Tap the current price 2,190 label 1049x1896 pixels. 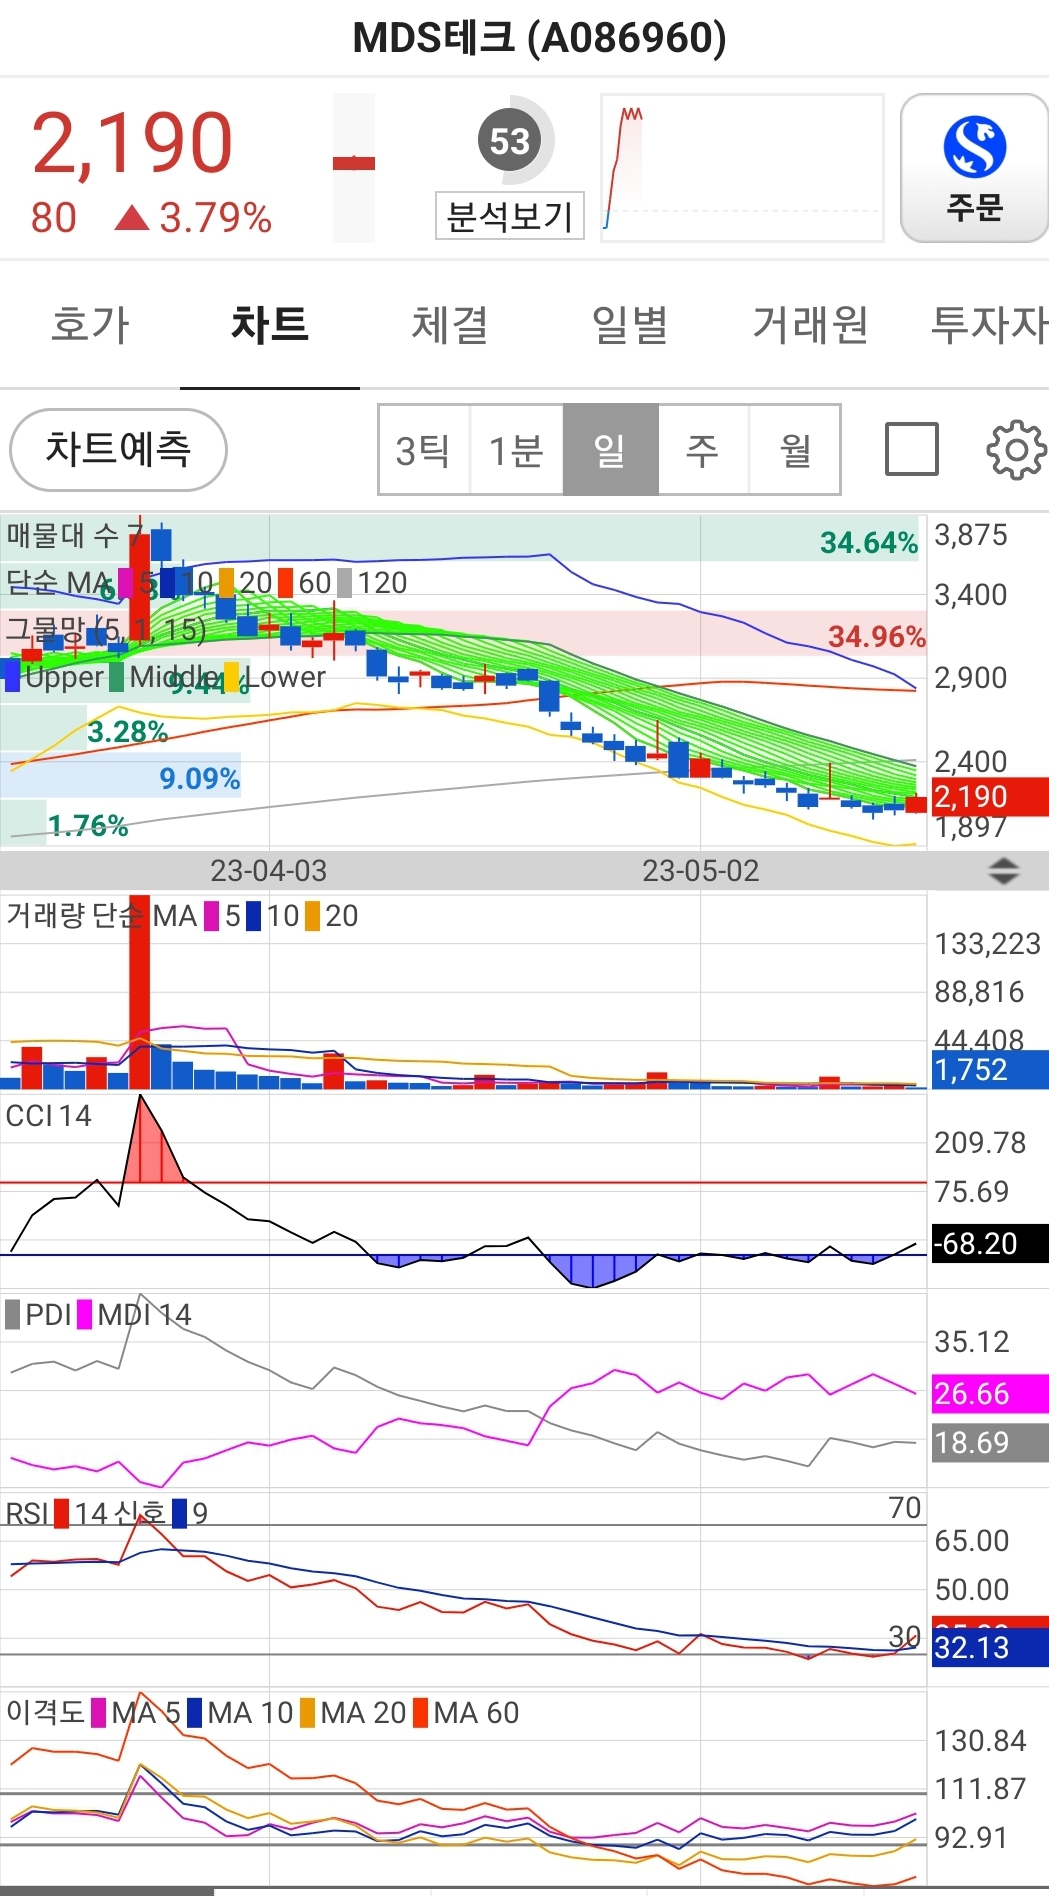pos(132,143)
